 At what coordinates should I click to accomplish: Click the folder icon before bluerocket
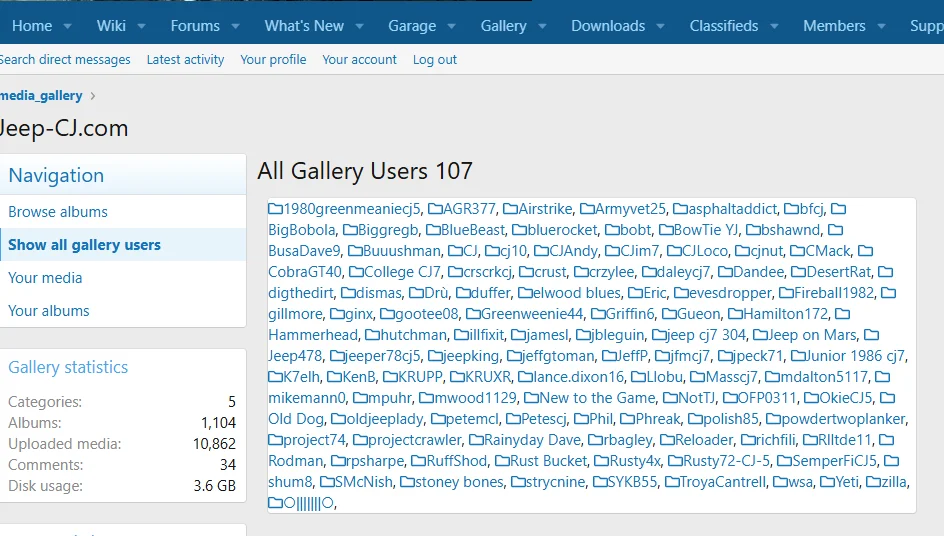coord(519,230)
